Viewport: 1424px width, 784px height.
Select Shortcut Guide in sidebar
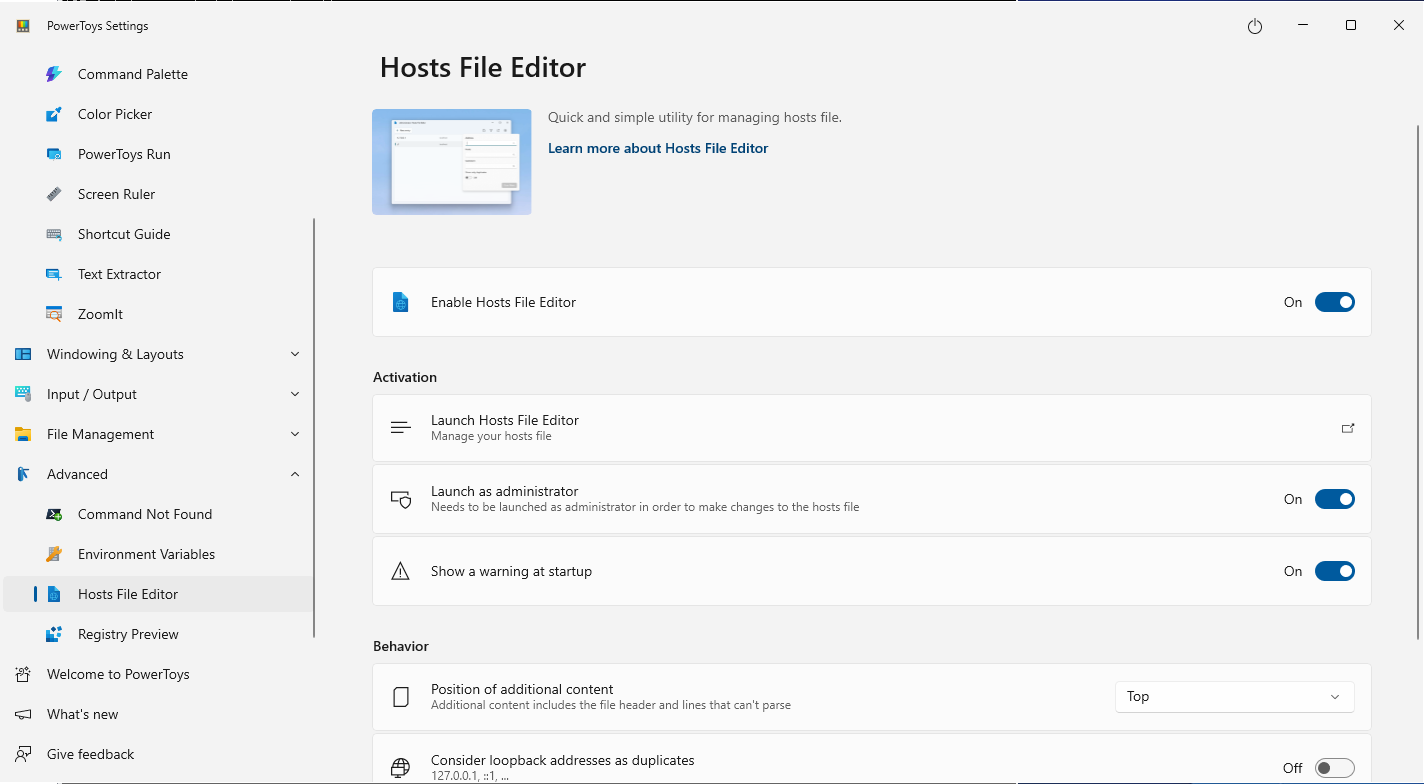pos(158,234)
